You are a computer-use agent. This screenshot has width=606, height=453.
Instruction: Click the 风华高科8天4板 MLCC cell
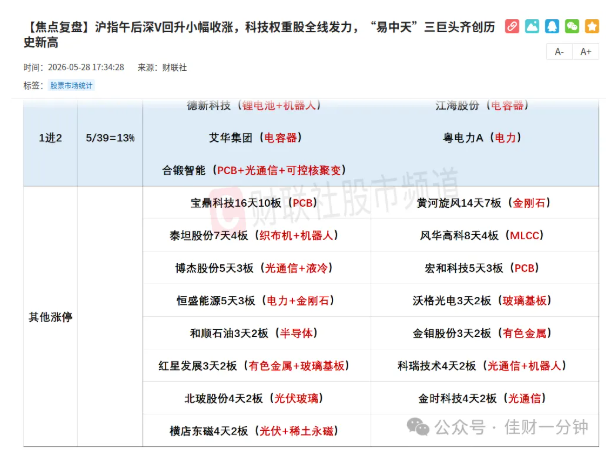tap(484, 235)
